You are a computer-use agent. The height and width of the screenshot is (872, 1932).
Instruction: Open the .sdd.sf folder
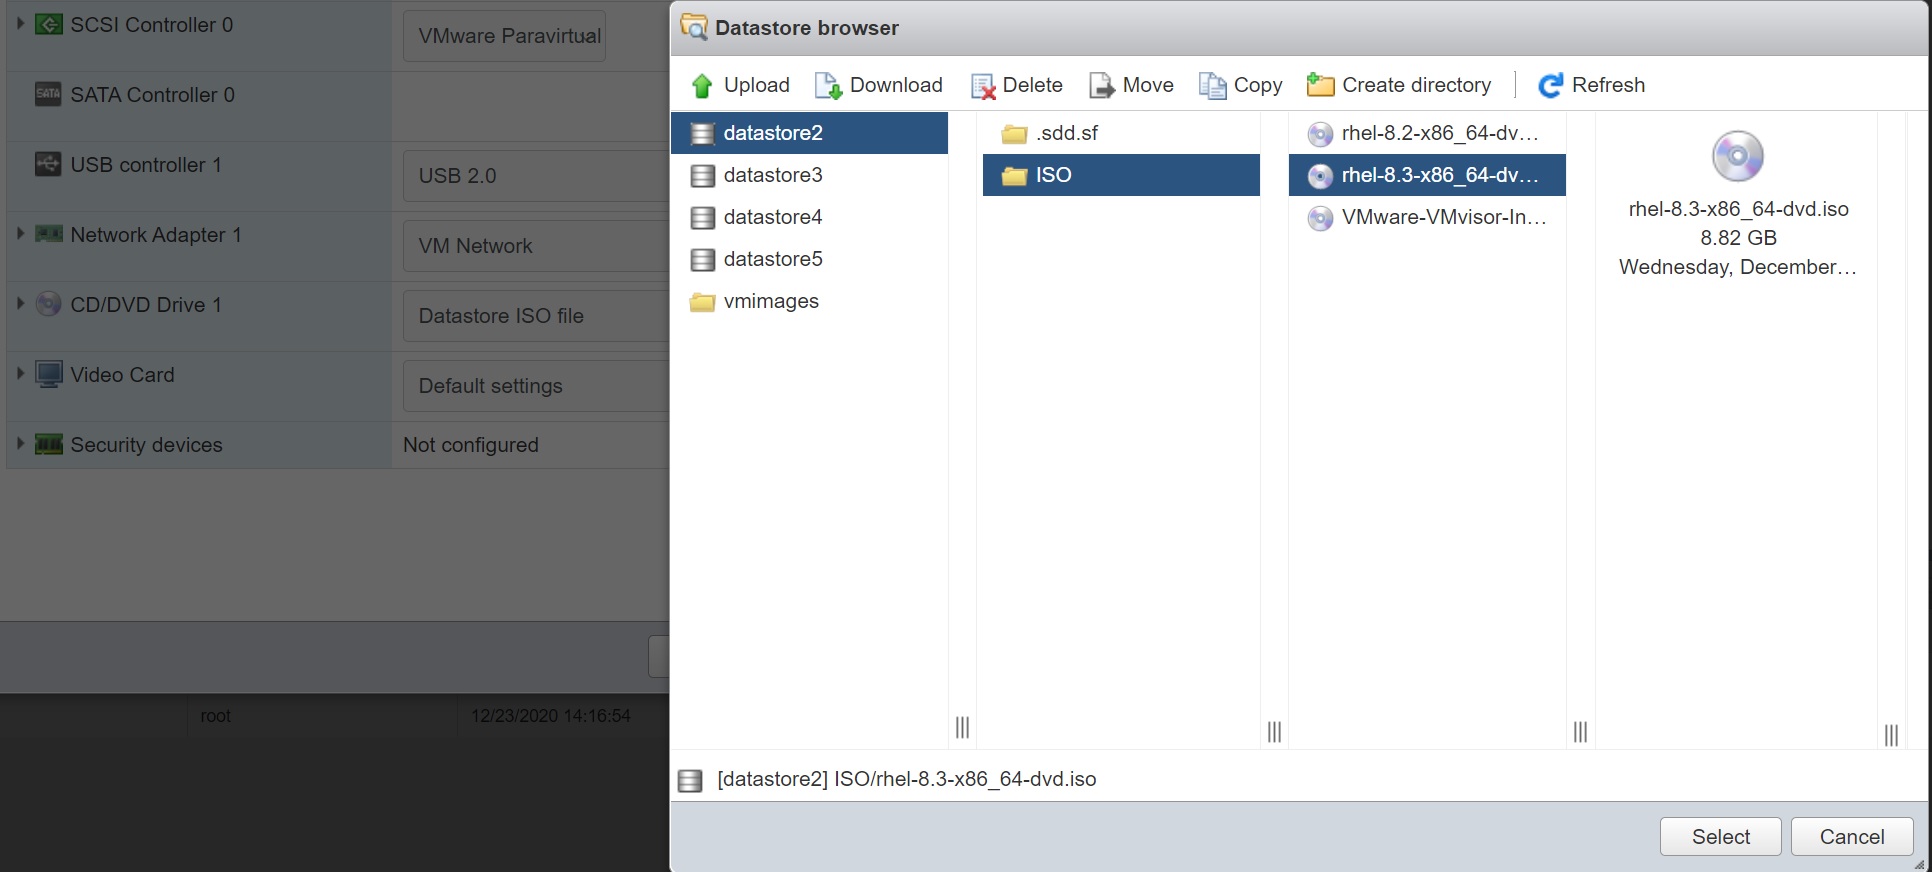1121,133
